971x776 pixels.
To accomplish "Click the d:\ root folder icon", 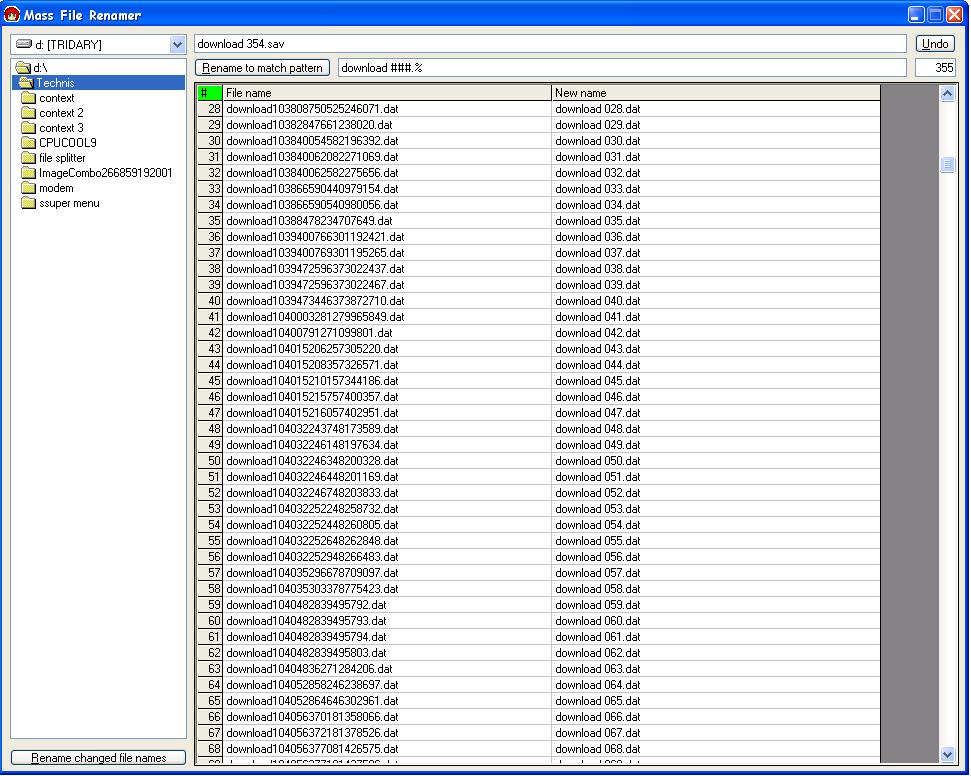I will click(23, 68).
